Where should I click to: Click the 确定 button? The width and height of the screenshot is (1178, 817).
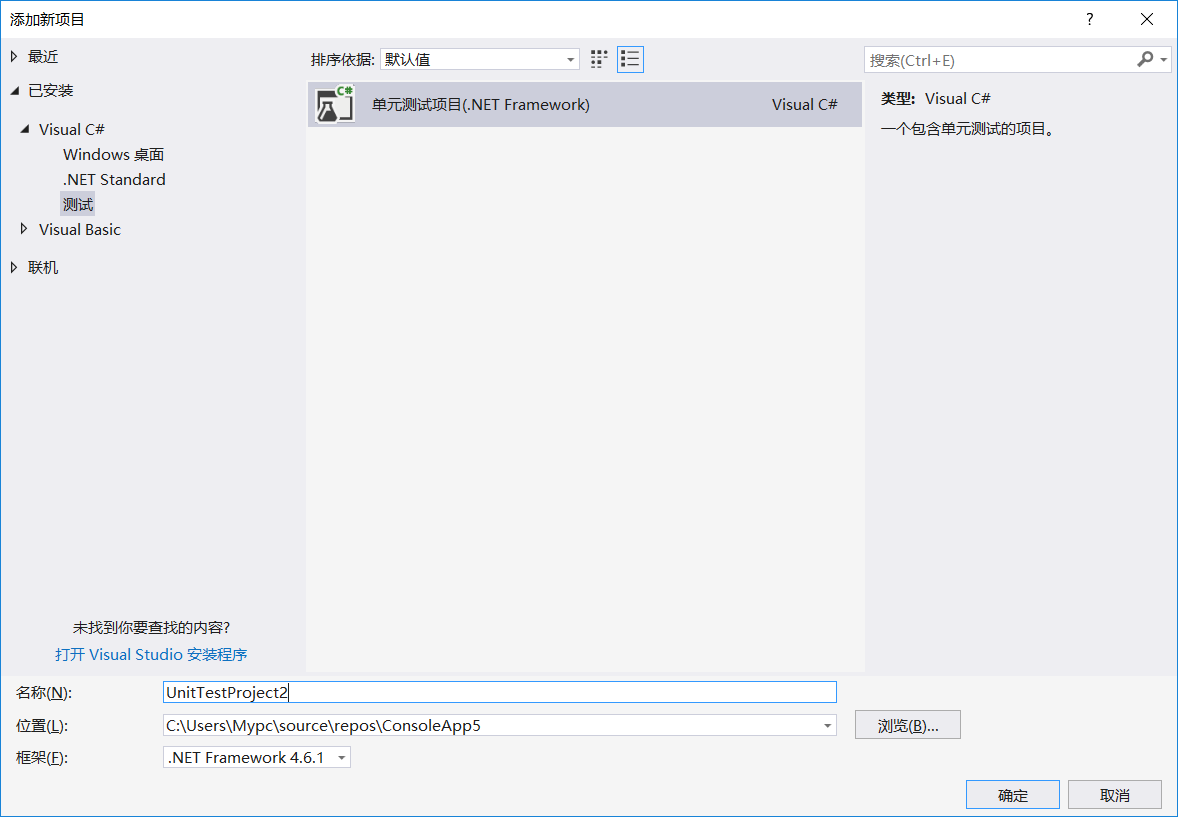click(x=1013, y=794)
